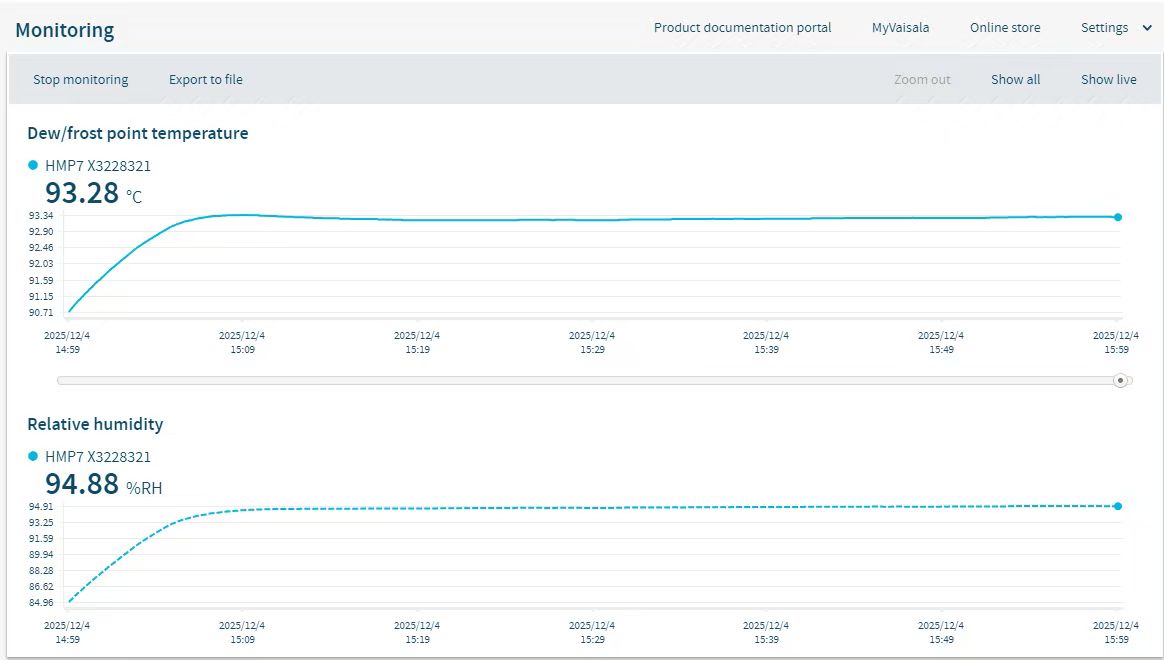Visit the Online store

pos(1005,28)
